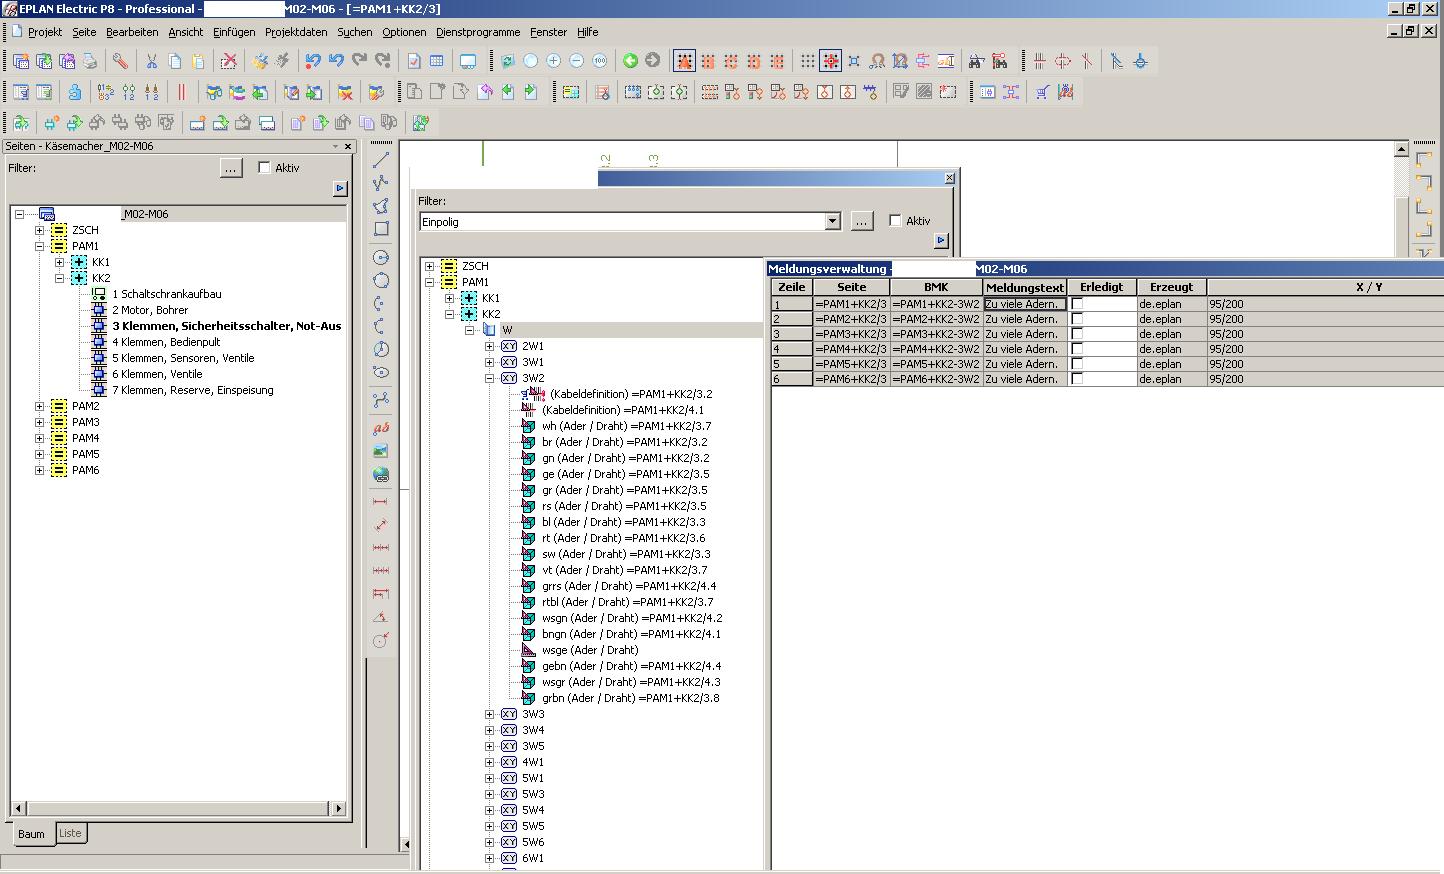This screenshot has width=1444, height=874.
Task: Click the print icon in the toolbar
Action: pyautogui.click(x=90, y=61)
